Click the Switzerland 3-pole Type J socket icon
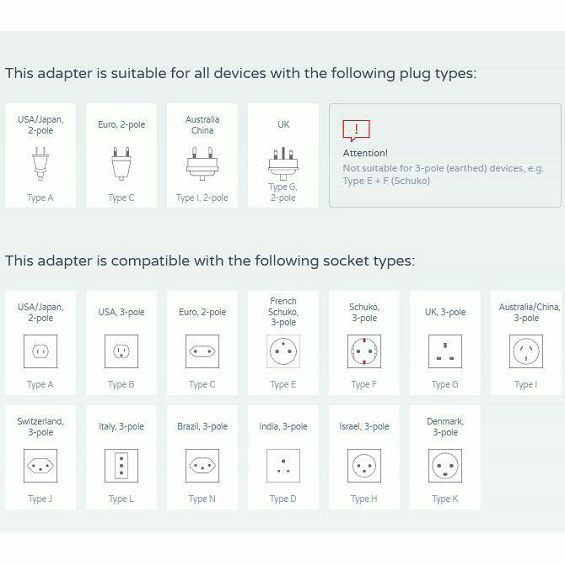This screenshot has height=565, width=565. [40, 466]
